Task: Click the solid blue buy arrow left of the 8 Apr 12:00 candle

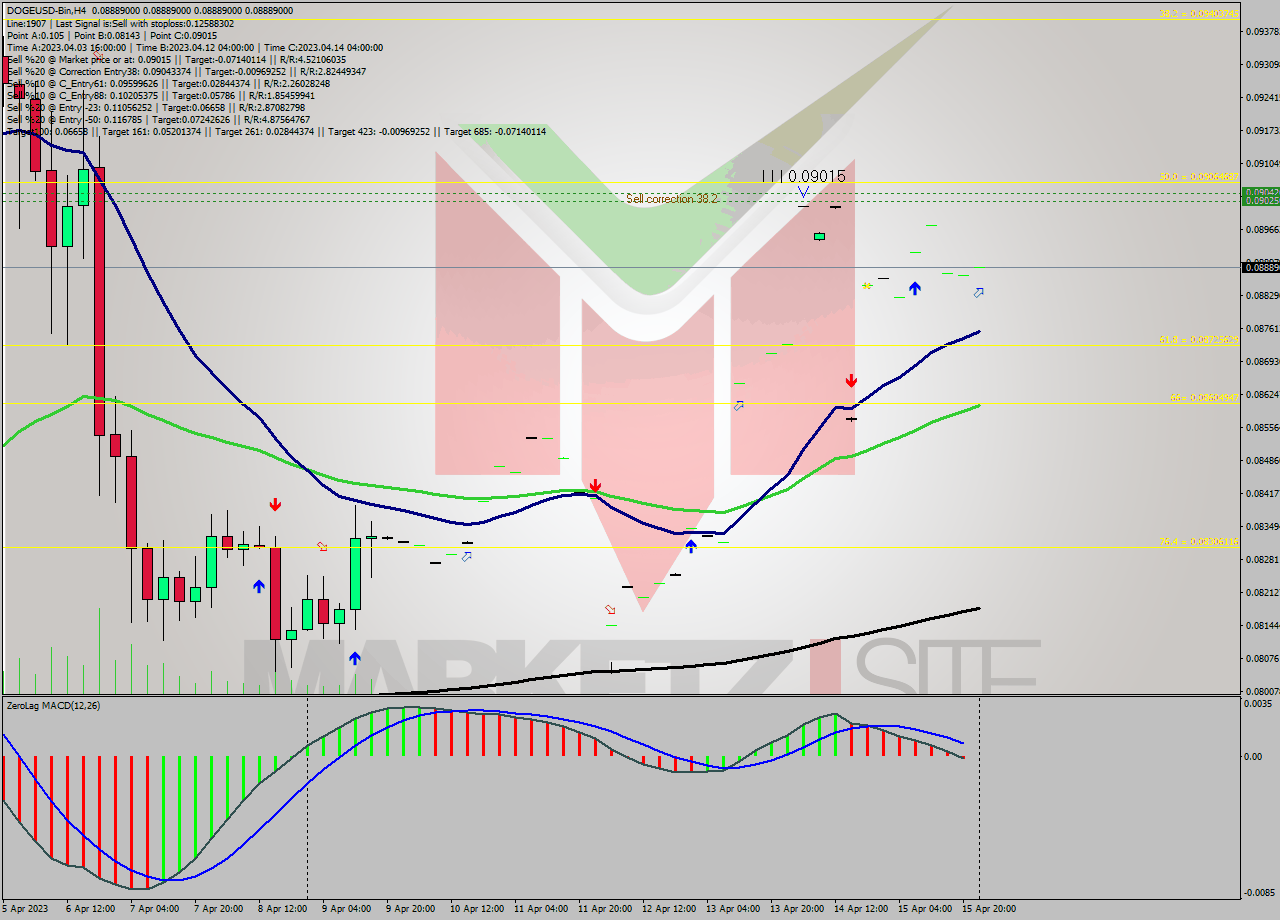Action: (x=259, y=586)
